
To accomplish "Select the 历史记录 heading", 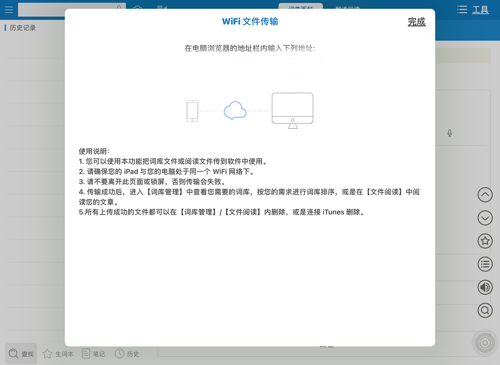I will coord(23,28).
